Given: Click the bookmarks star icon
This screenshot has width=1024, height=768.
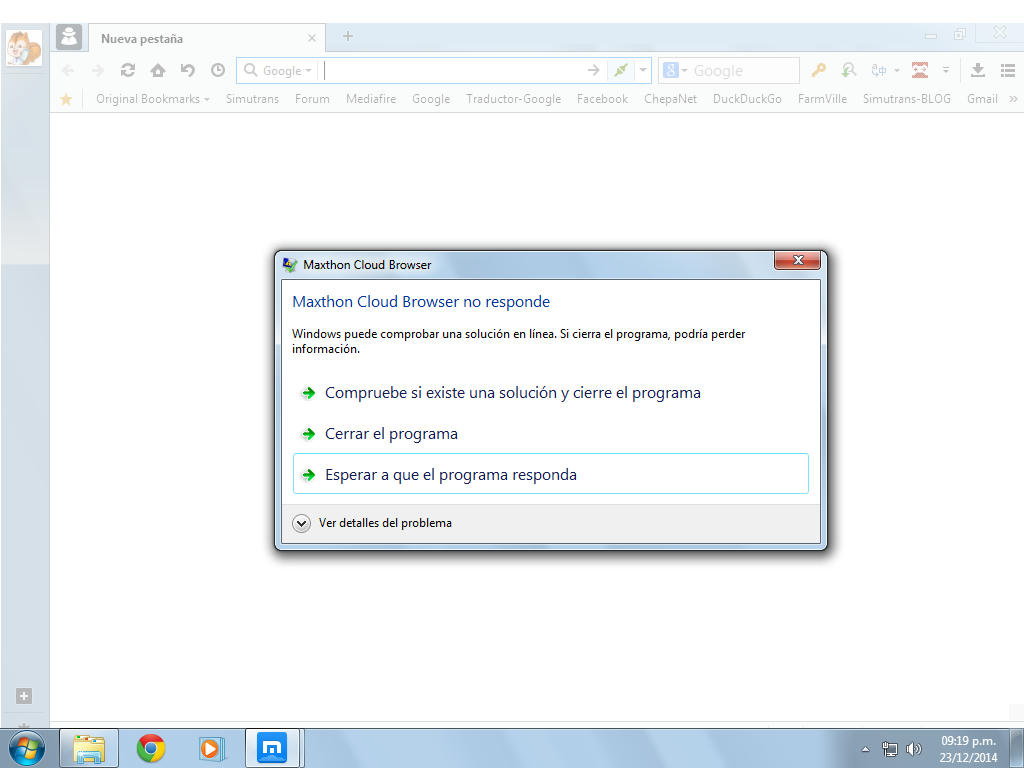Looking at the screenshot, I should (x=66, y=99).
